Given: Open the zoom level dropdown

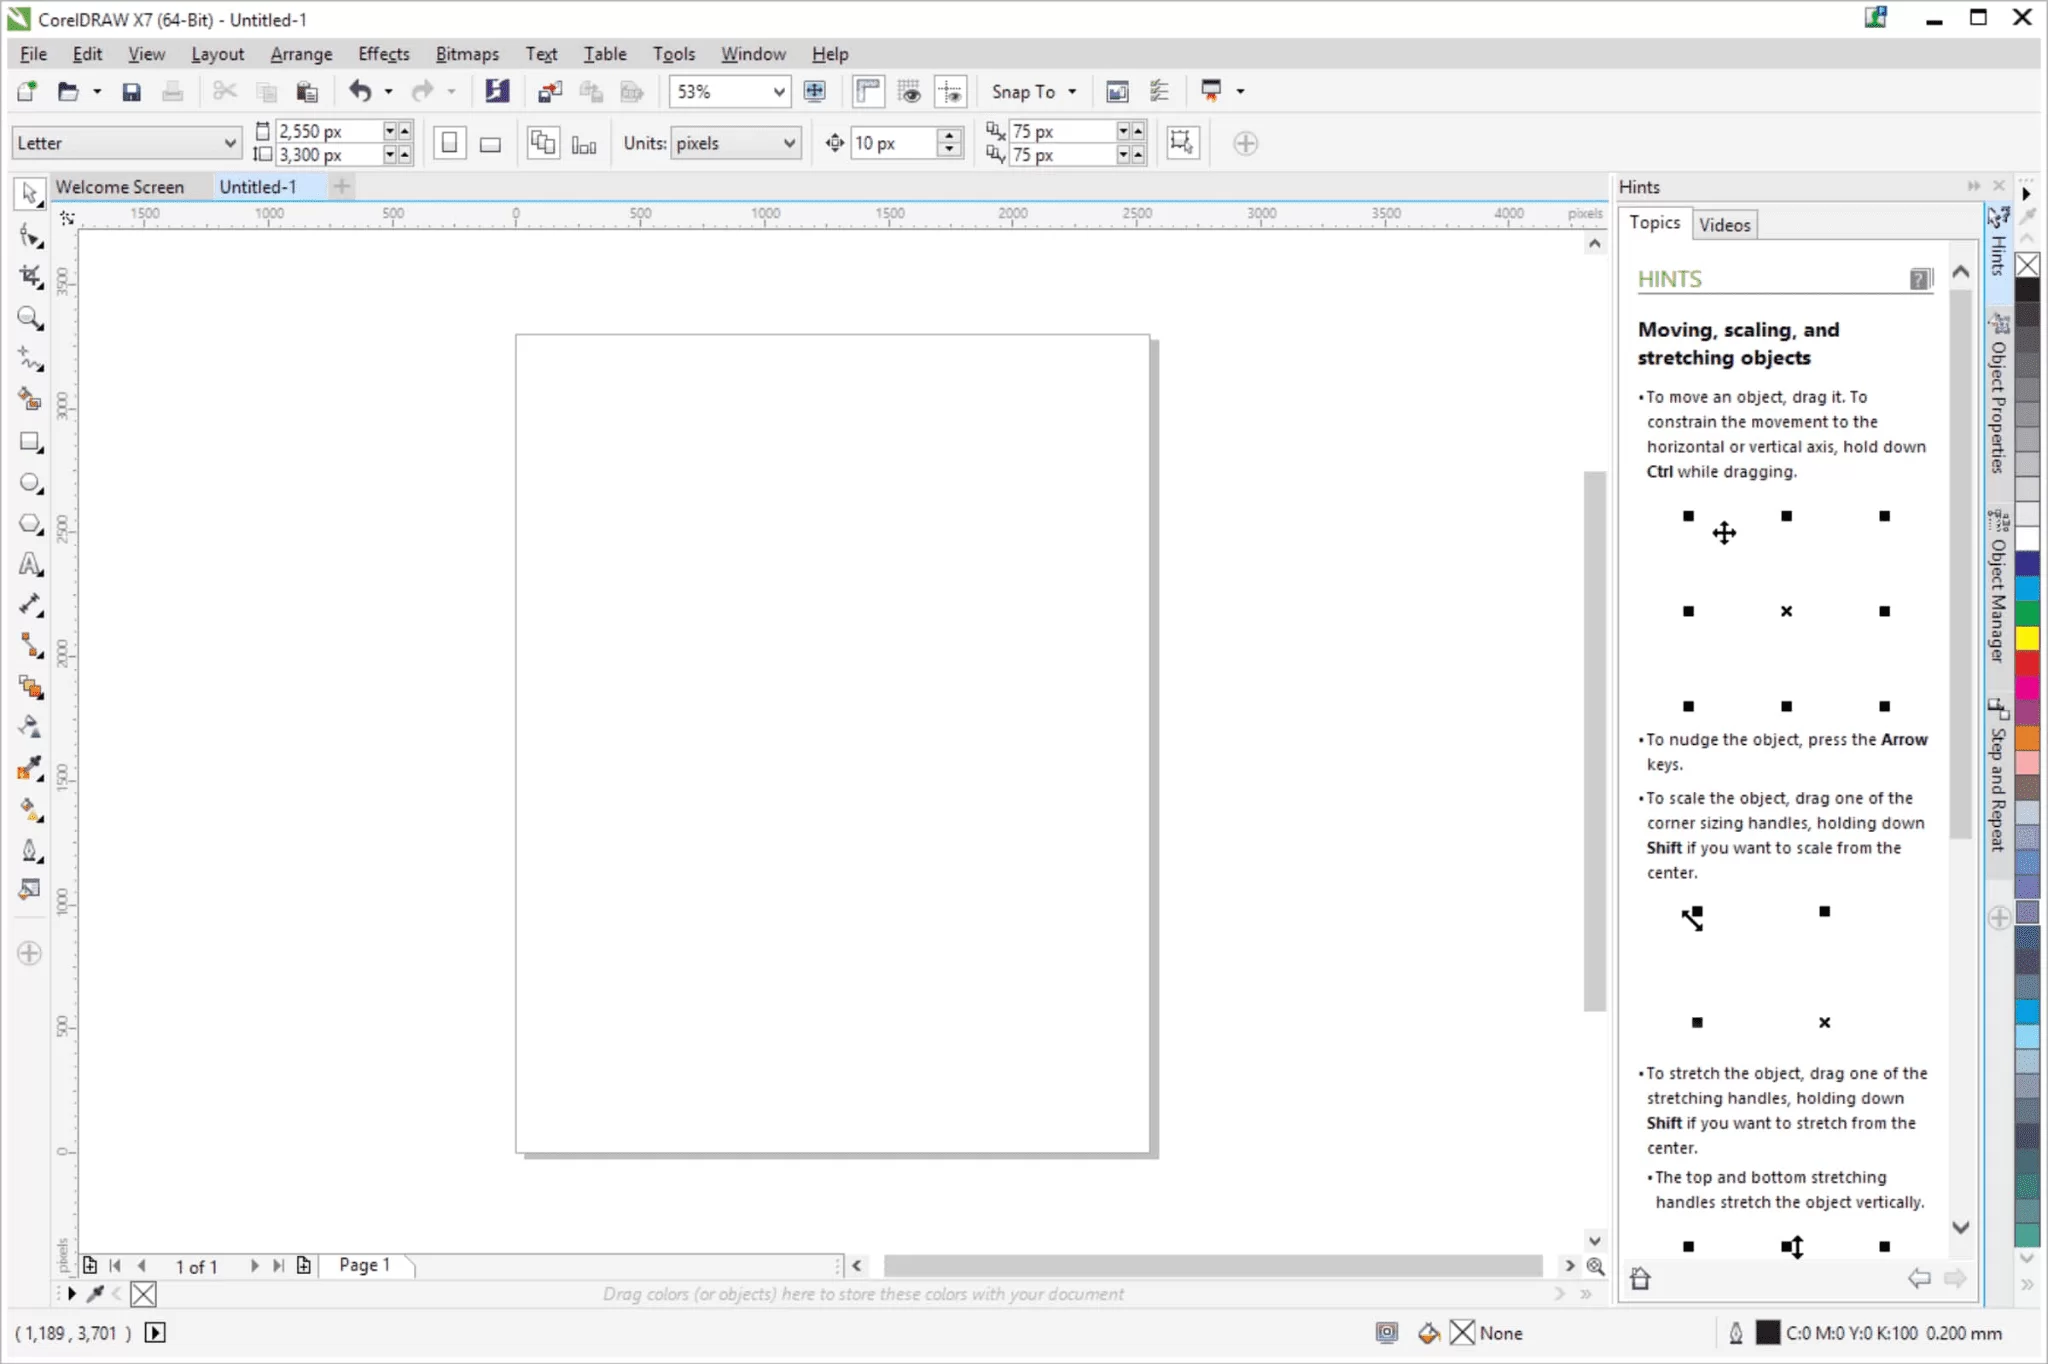Looking at the screenshot, I should pos(778,92).
